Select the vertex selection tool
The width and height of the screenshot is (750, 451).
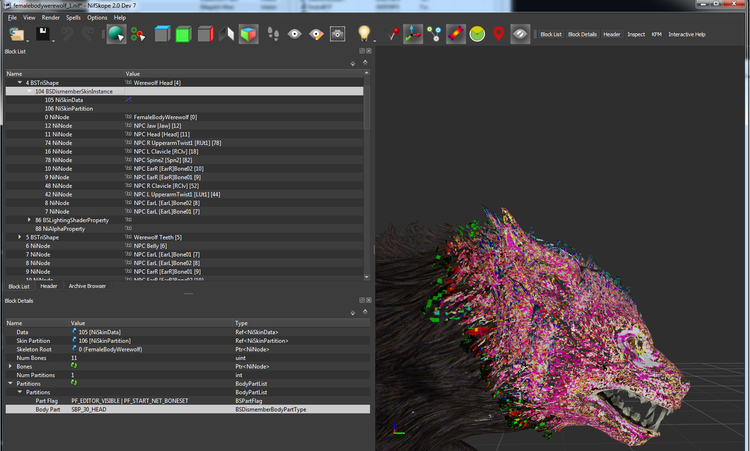pos(138,34)
